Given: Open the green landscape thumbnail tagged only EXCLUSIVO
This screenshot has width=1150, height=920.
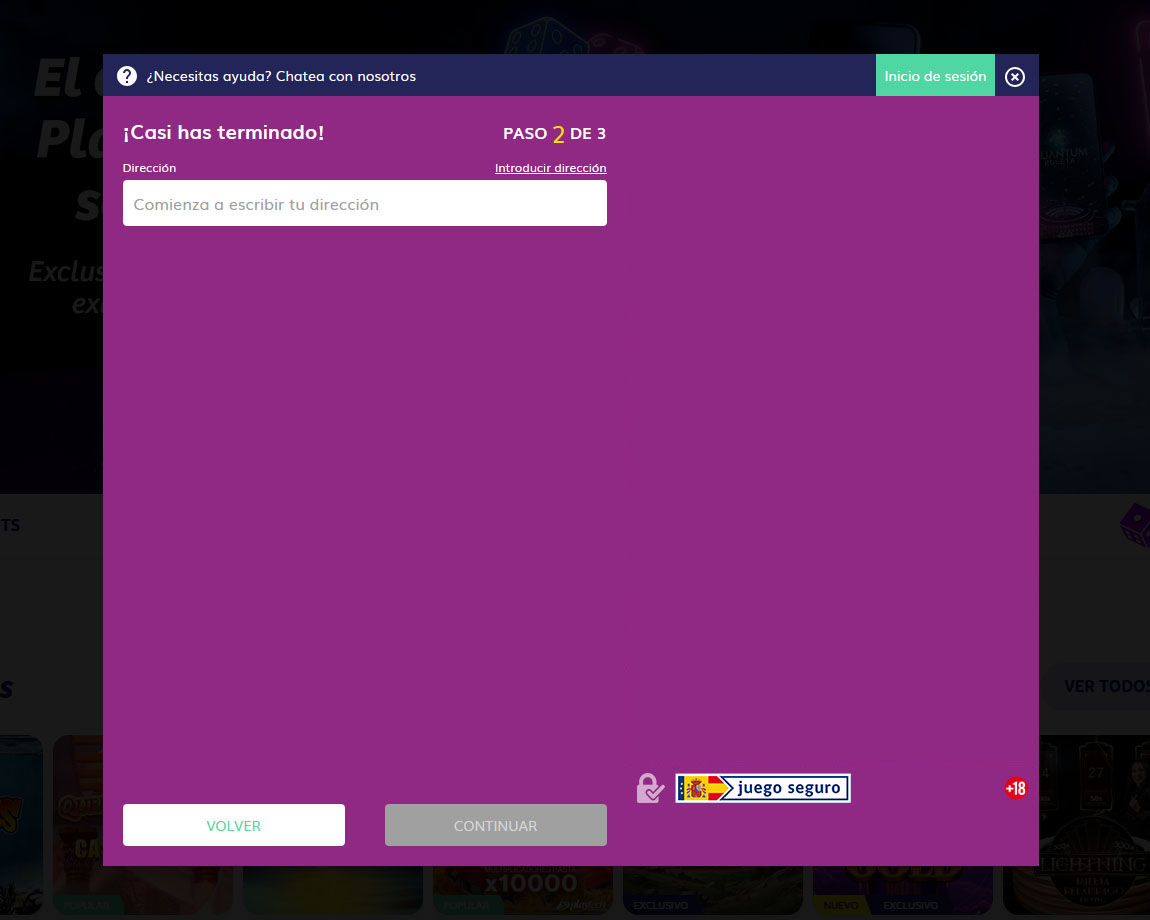Looking at the screenshot, I should coord(712,890).
